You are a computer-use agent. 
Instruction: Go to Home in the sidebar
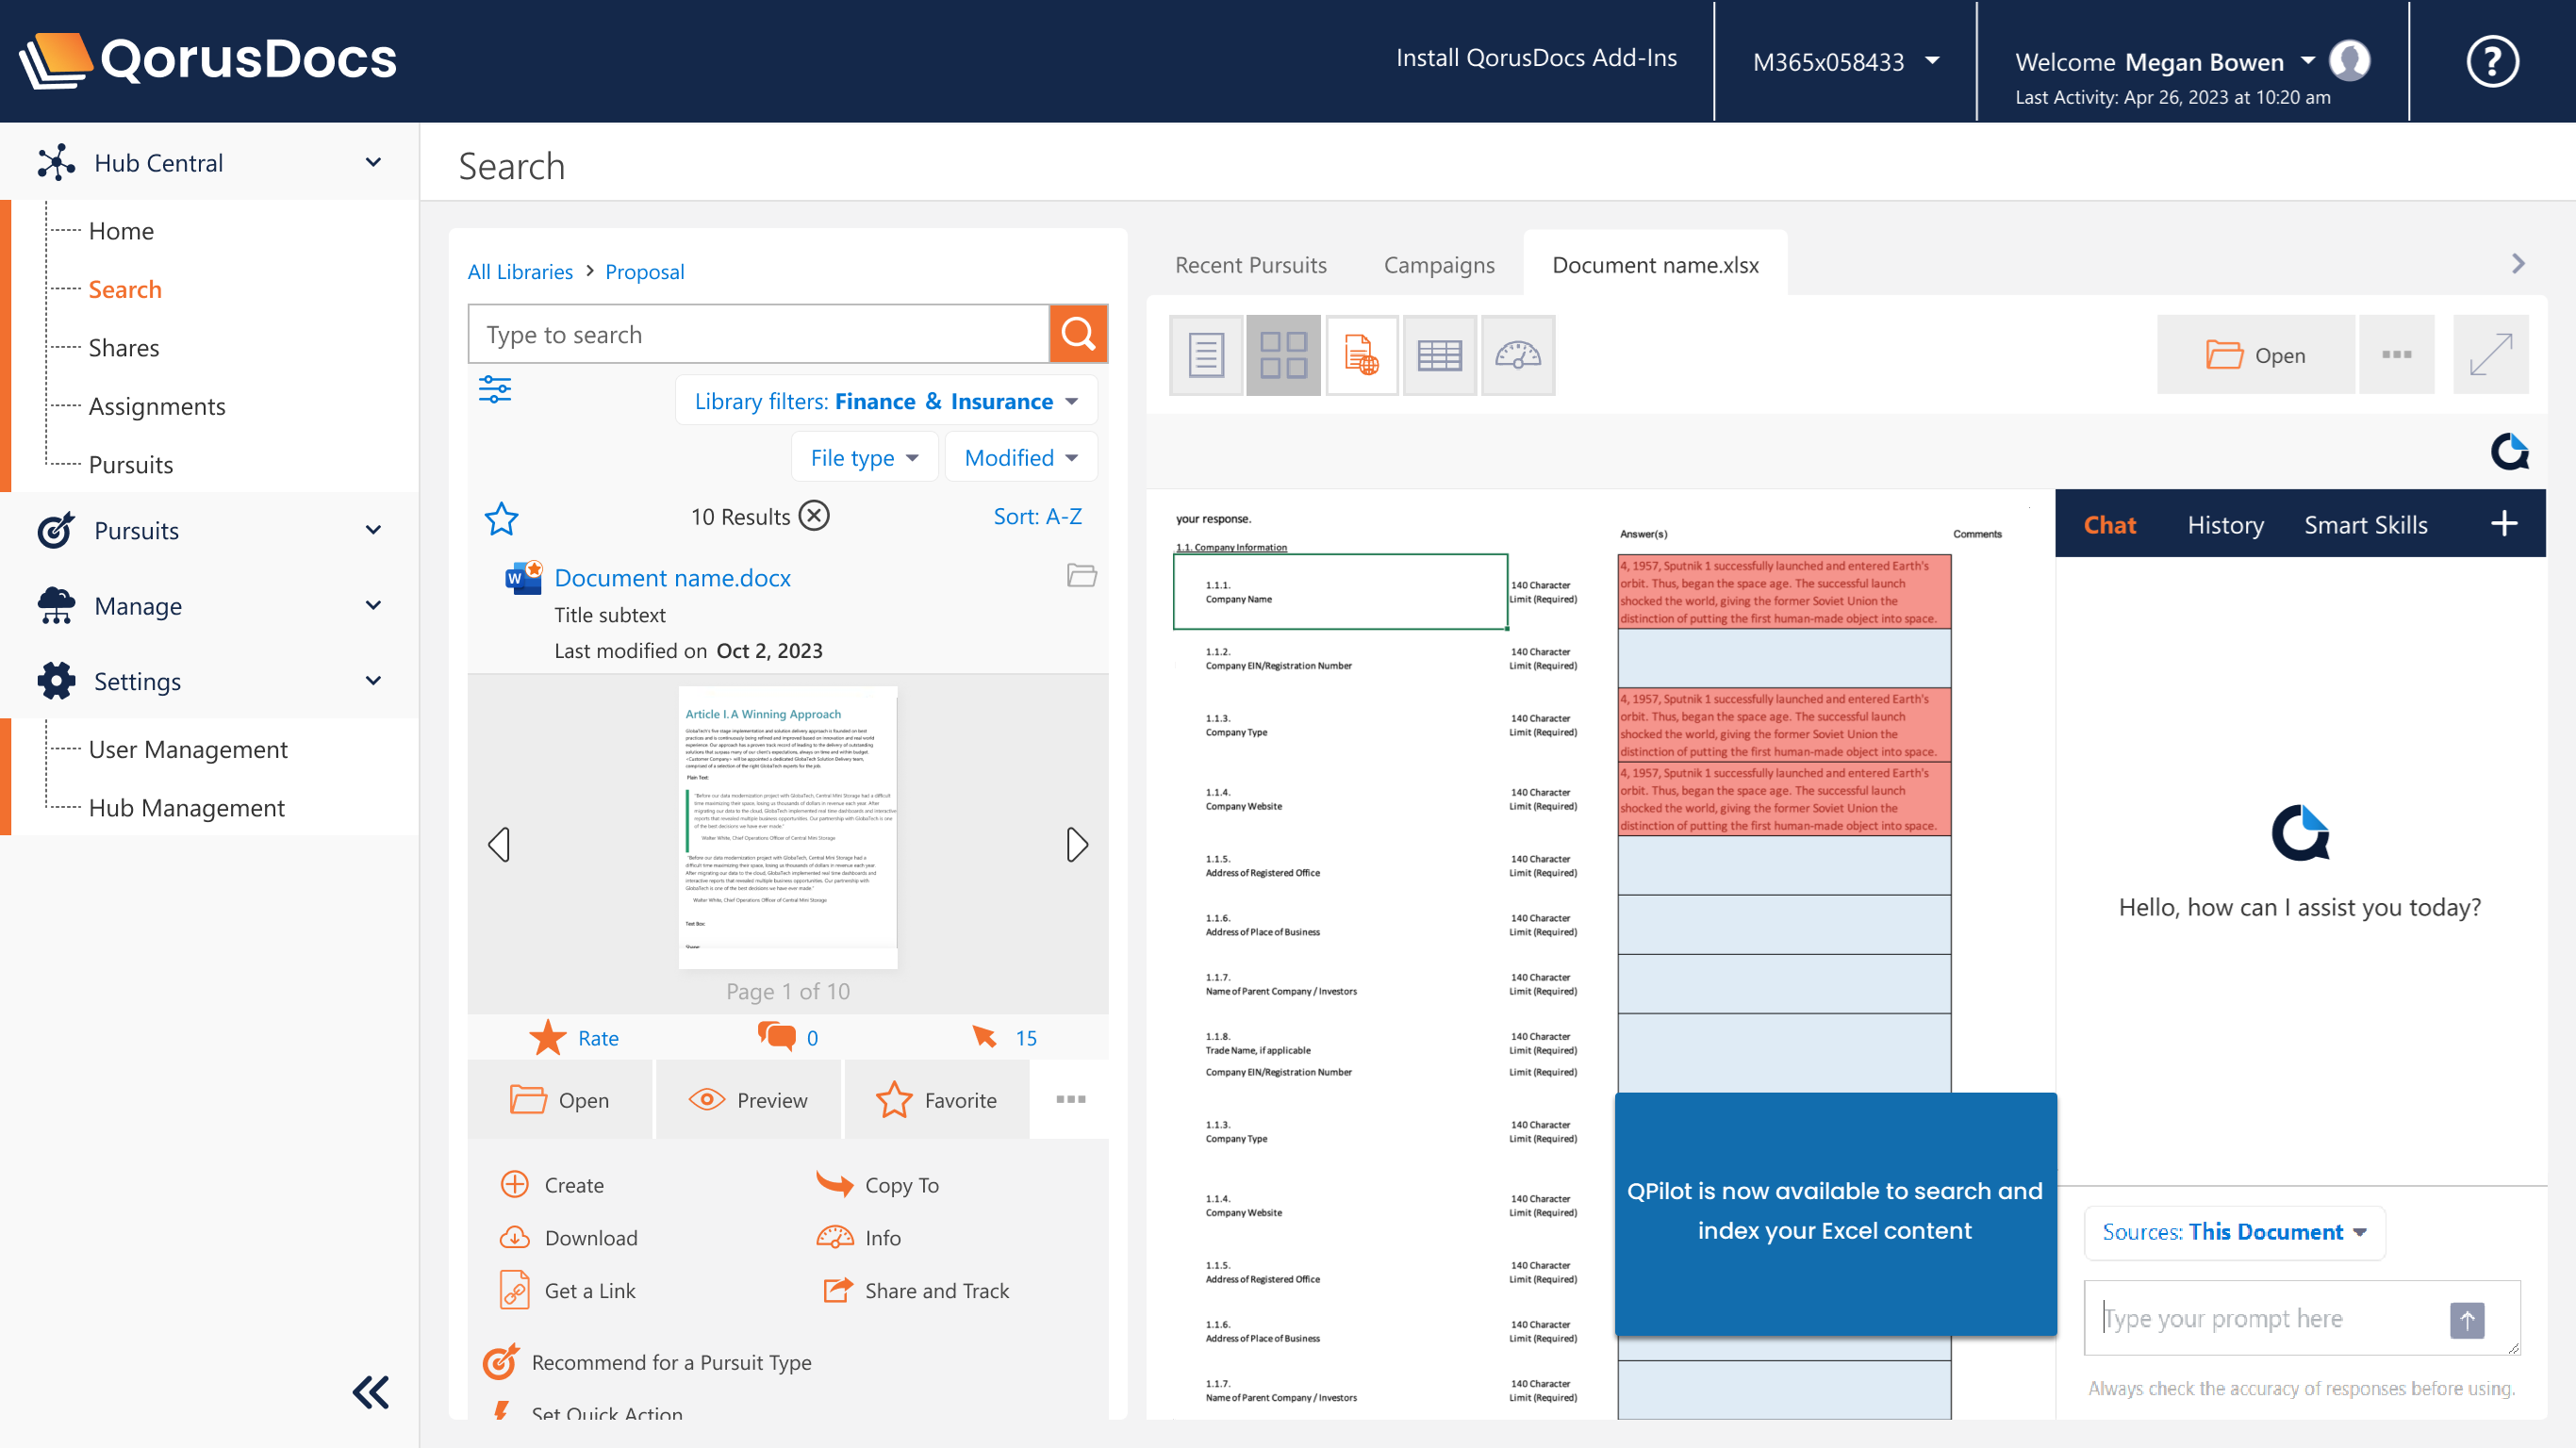click(121, 231)
